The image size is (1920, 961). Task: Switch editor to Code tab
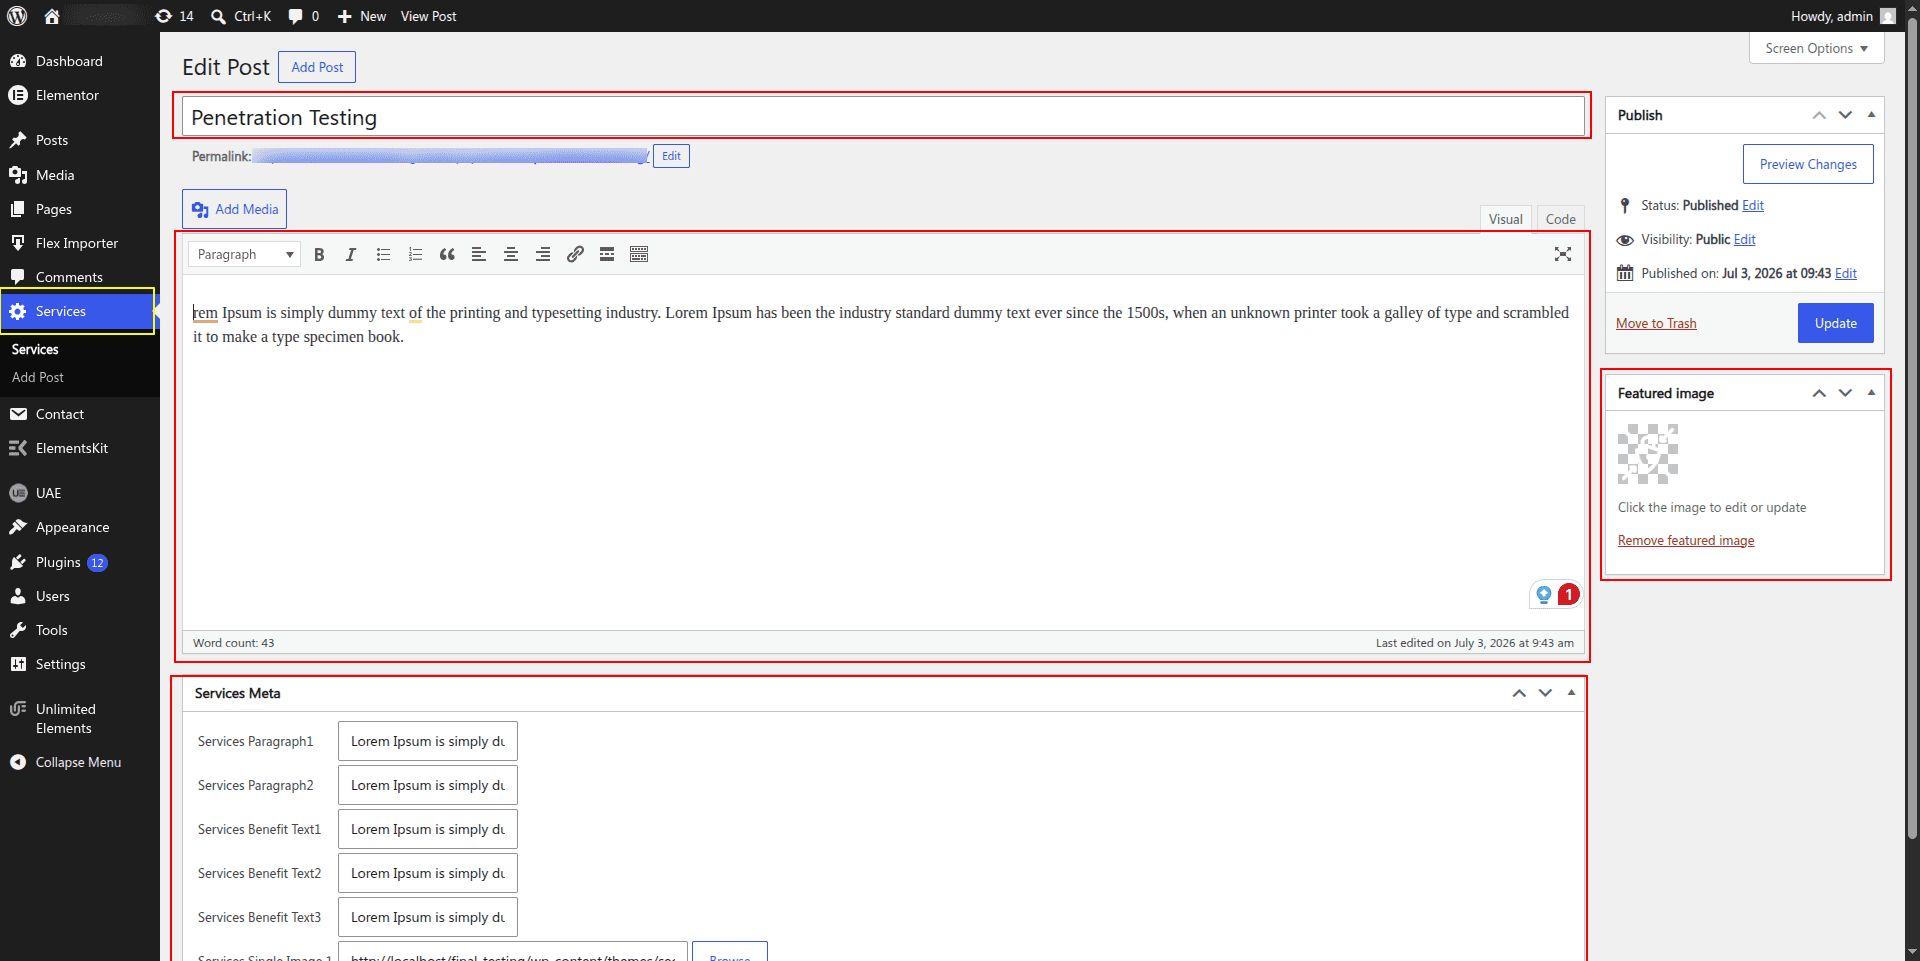[1560, 219]
